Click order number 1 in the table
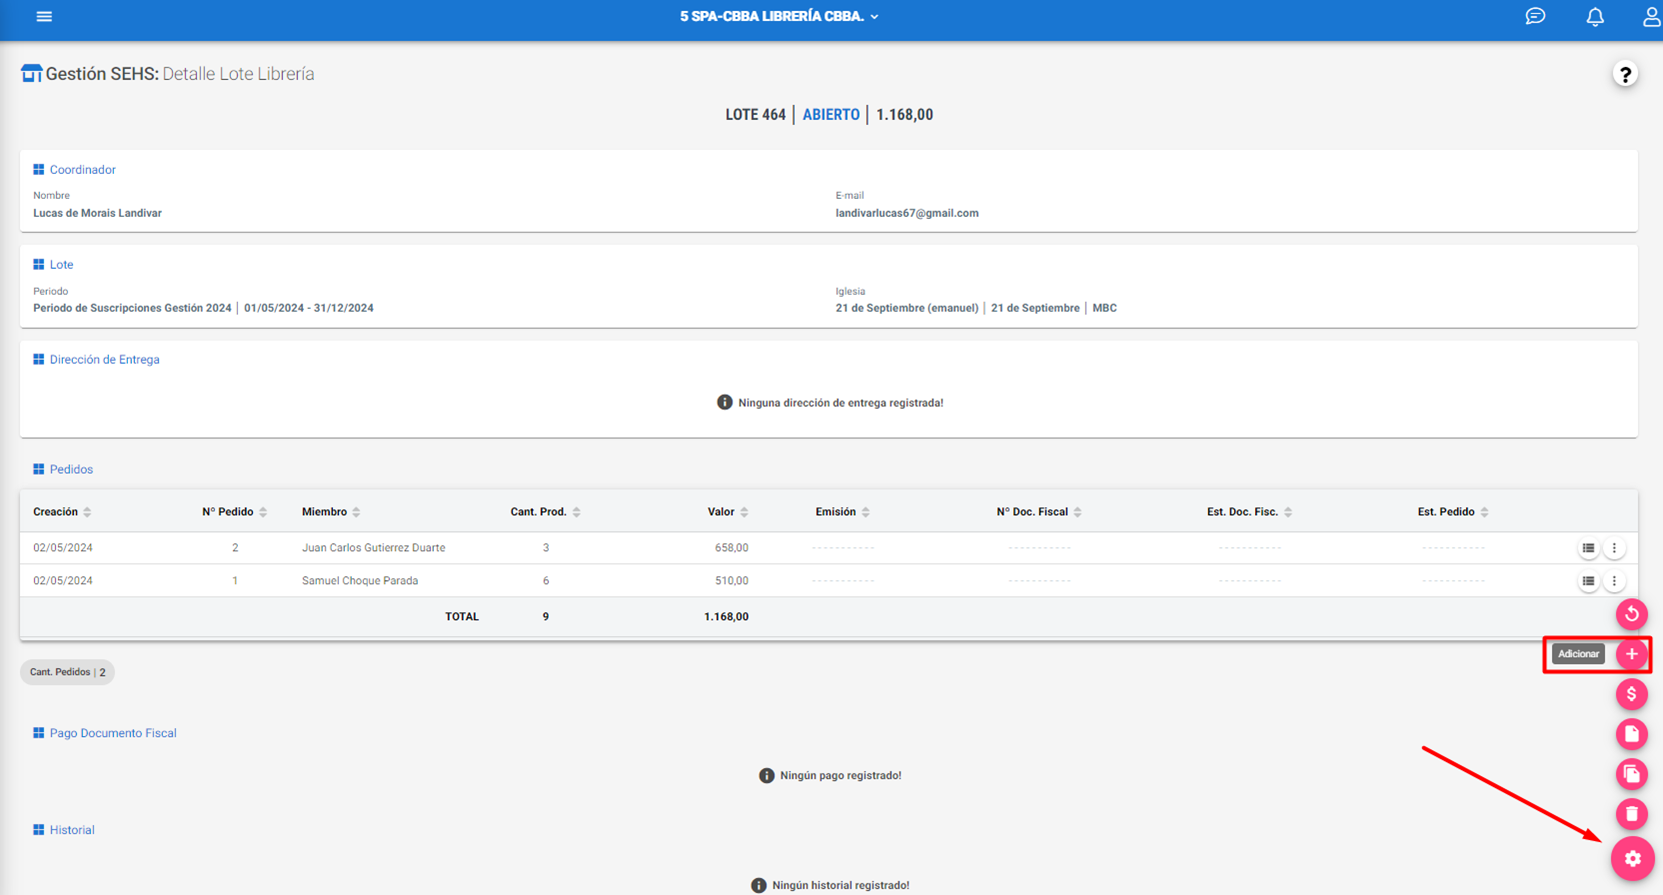This screenshot has width=1663, height=895. click(235, 581)
